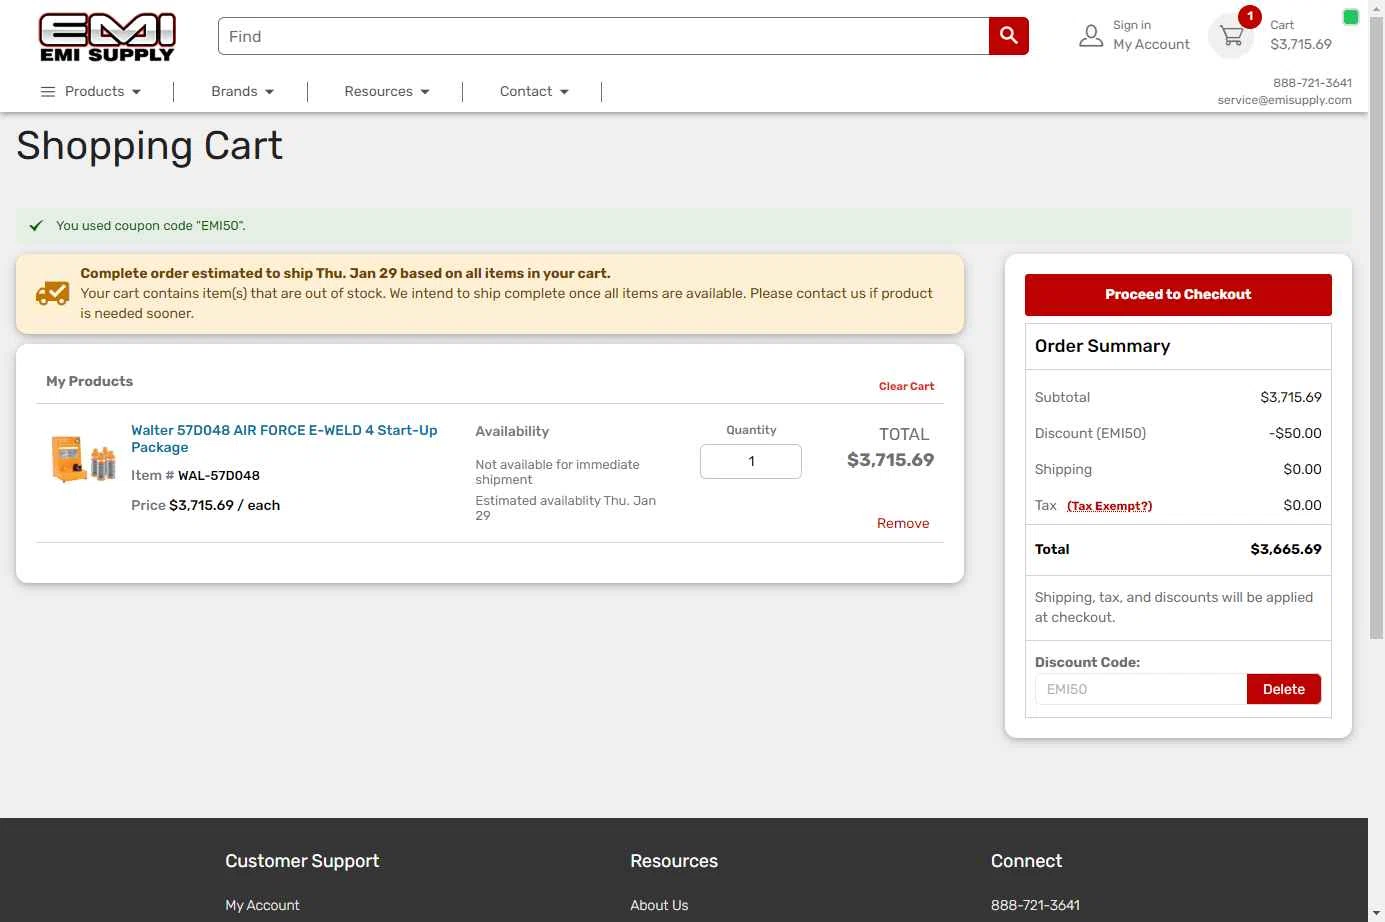
Task: Click the Clear Cart link
Action: [x=906, y=386]
